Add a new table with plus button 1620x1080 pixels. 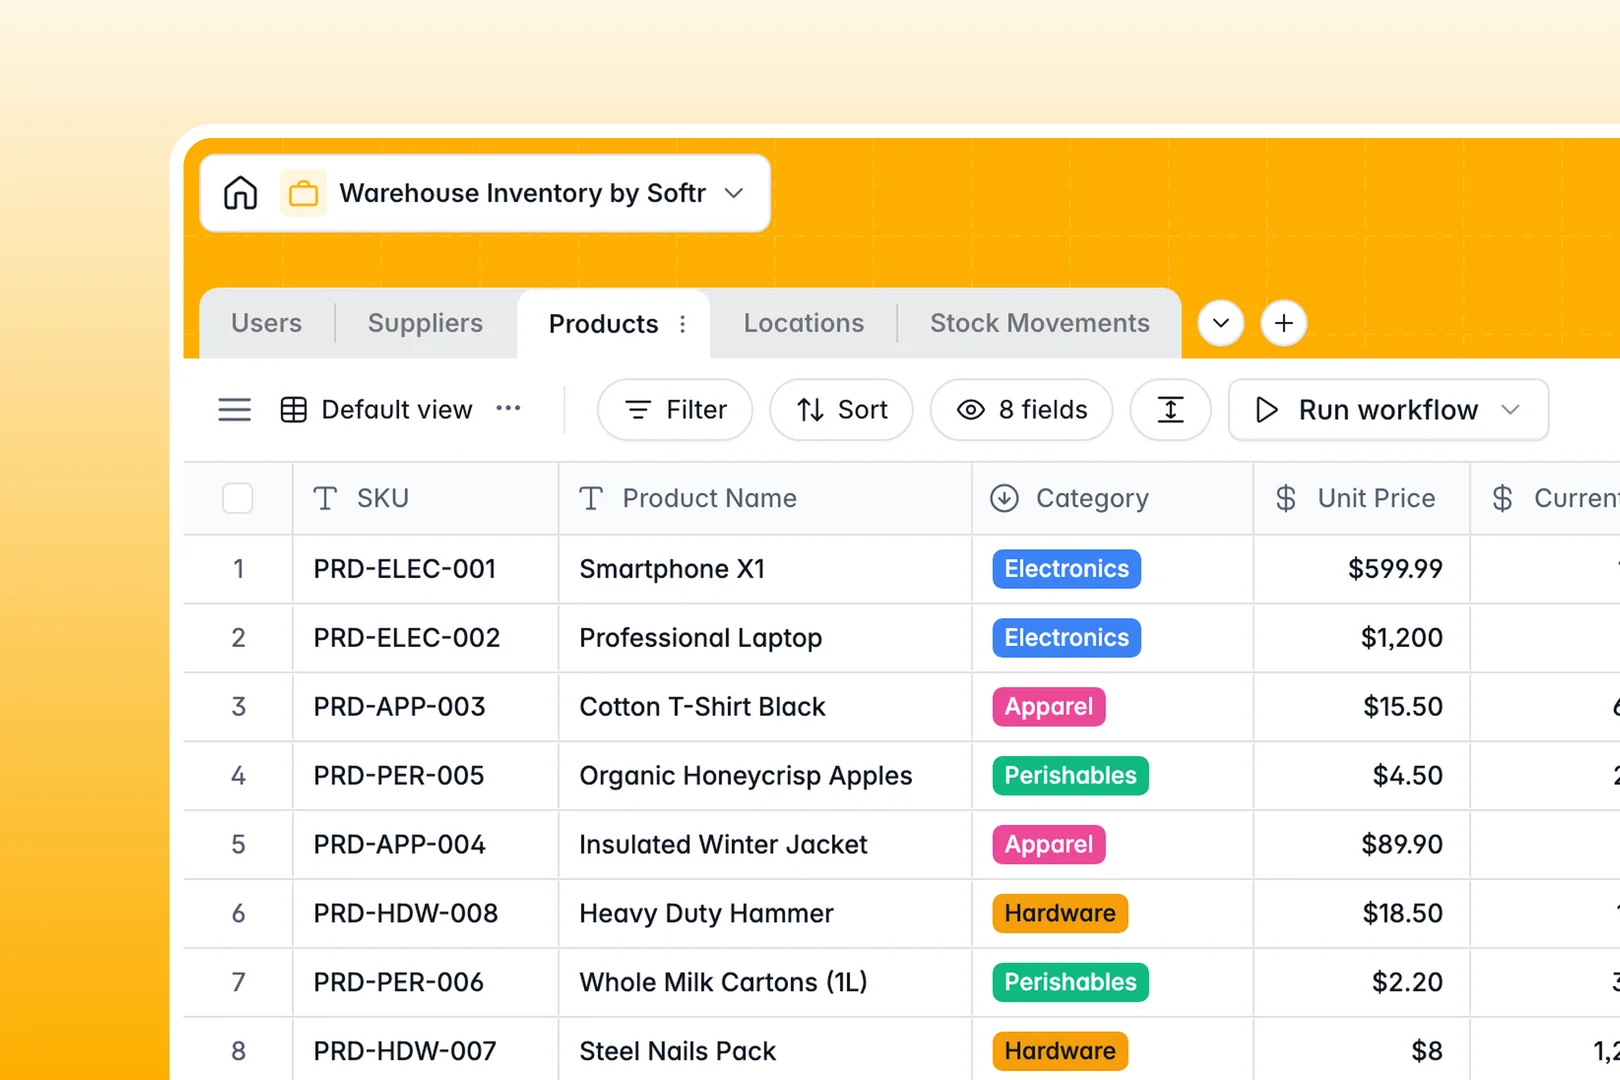click(1284, 323)
